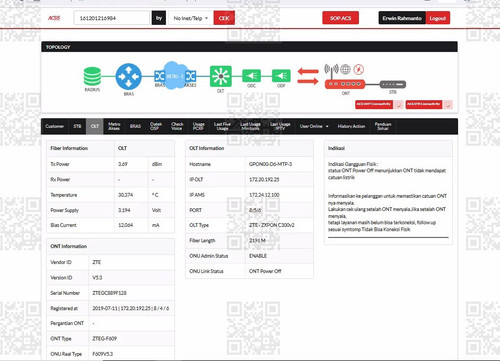The height and width of the screenshot is (361, 500).
Task: Select the ONU Admin Status ENABLE value
Action: (x=258, y=256)
